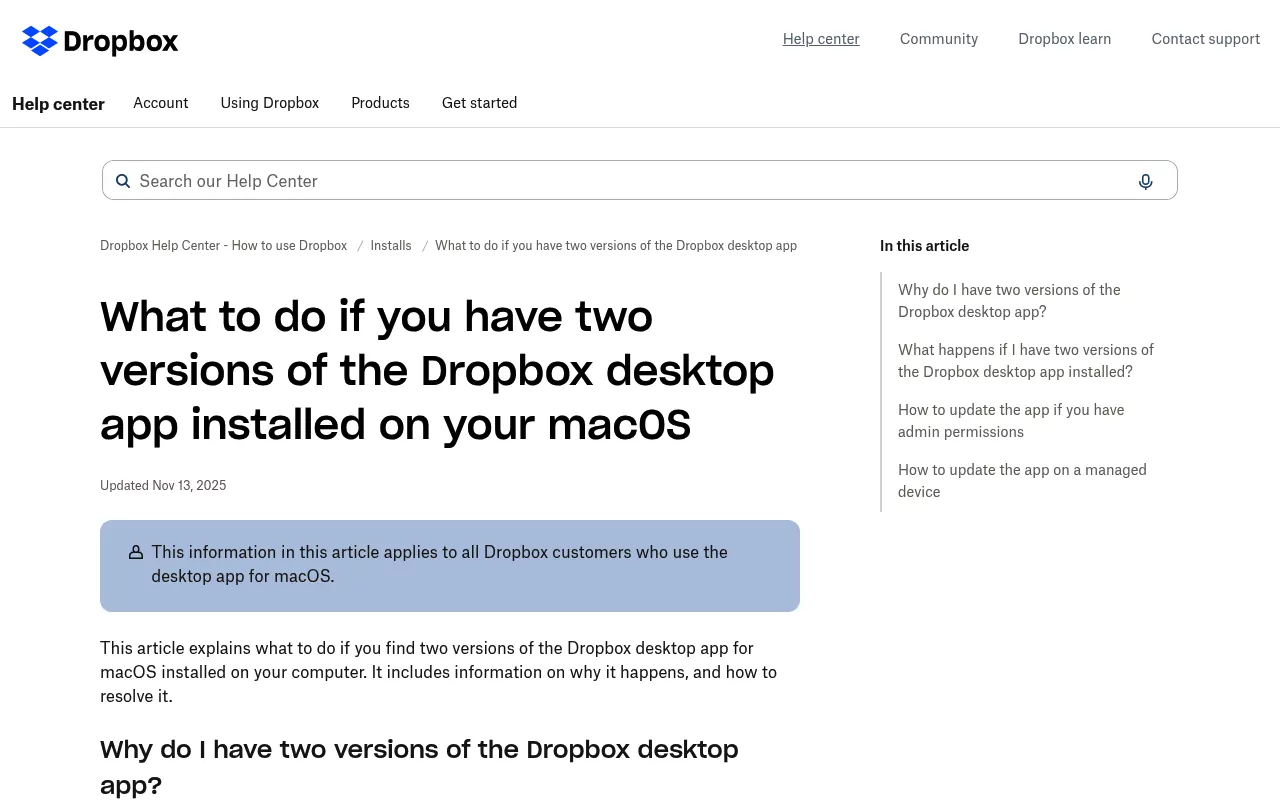Open the Community link
This screenshot has width=1280, height=800.
pyautogui.click(x=939, y=39)
